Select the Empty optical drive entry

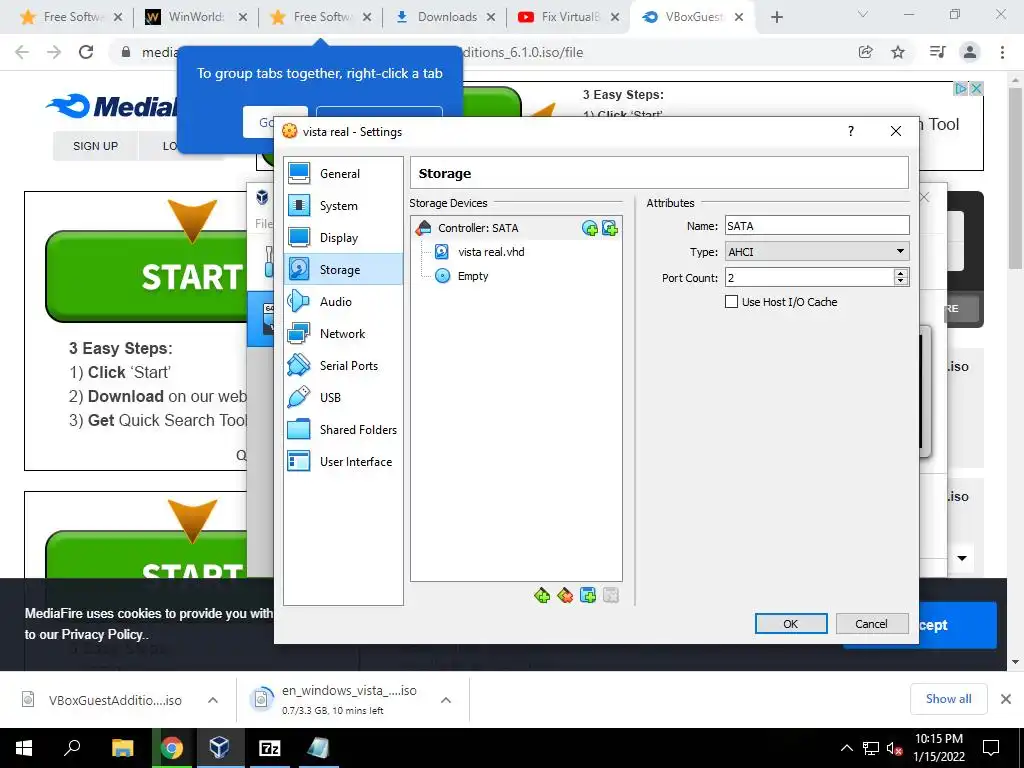click(473, 276)
